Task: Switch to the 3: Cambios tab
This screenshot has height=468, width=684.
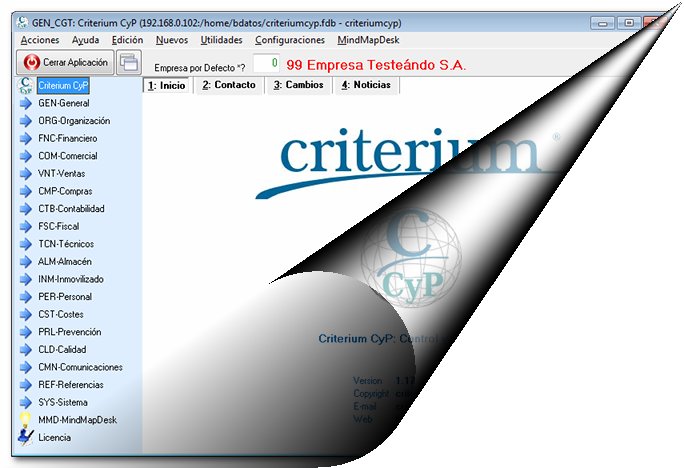Action: point(298,85)
